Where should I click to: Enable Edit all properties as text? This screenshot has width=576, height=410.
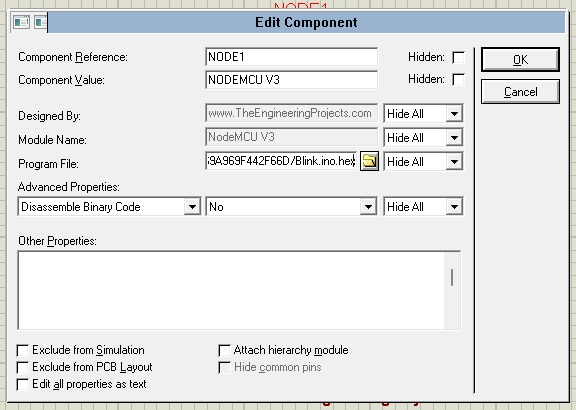[x=23, y=384]
